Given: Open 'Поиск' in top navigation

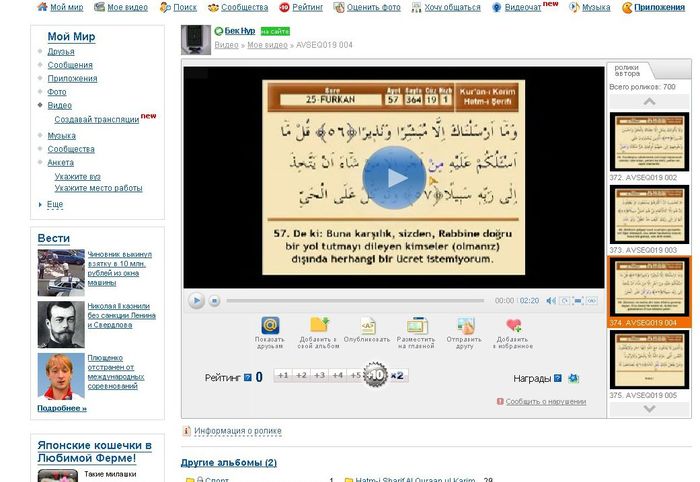Looking at the screenshot, I should pyautogui.click(x=185, y=7).
